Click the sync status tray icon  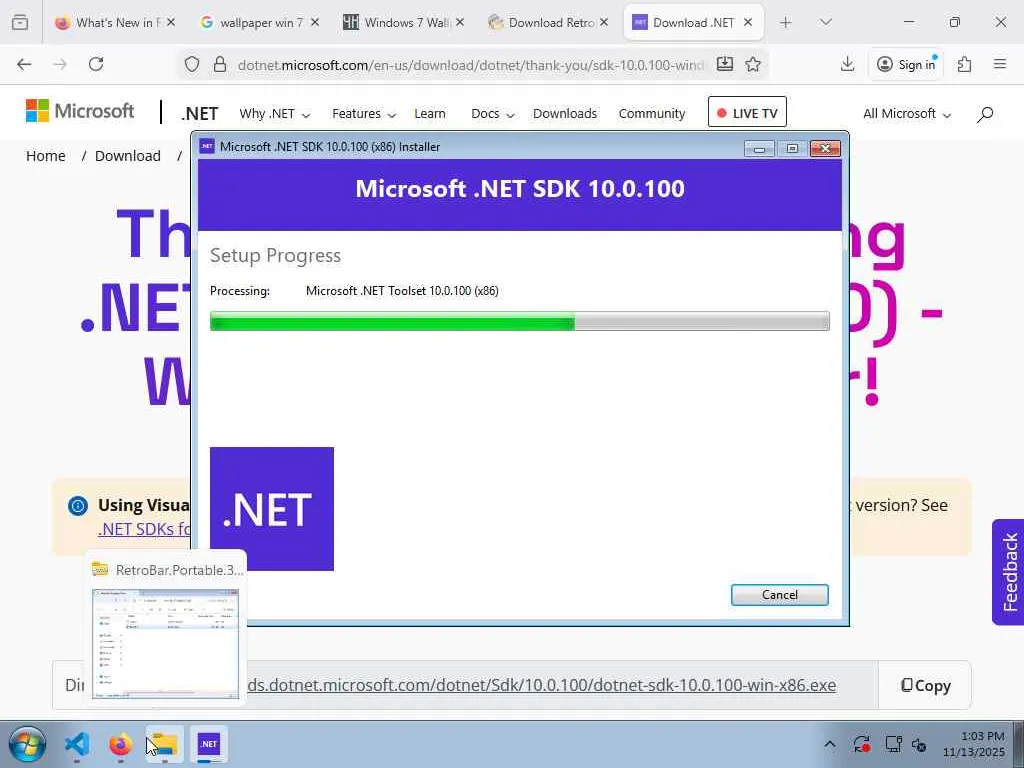861,744
